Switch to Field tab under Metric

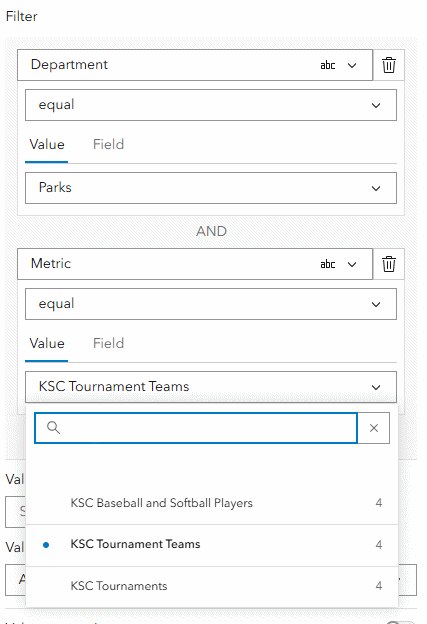[108, 343]
